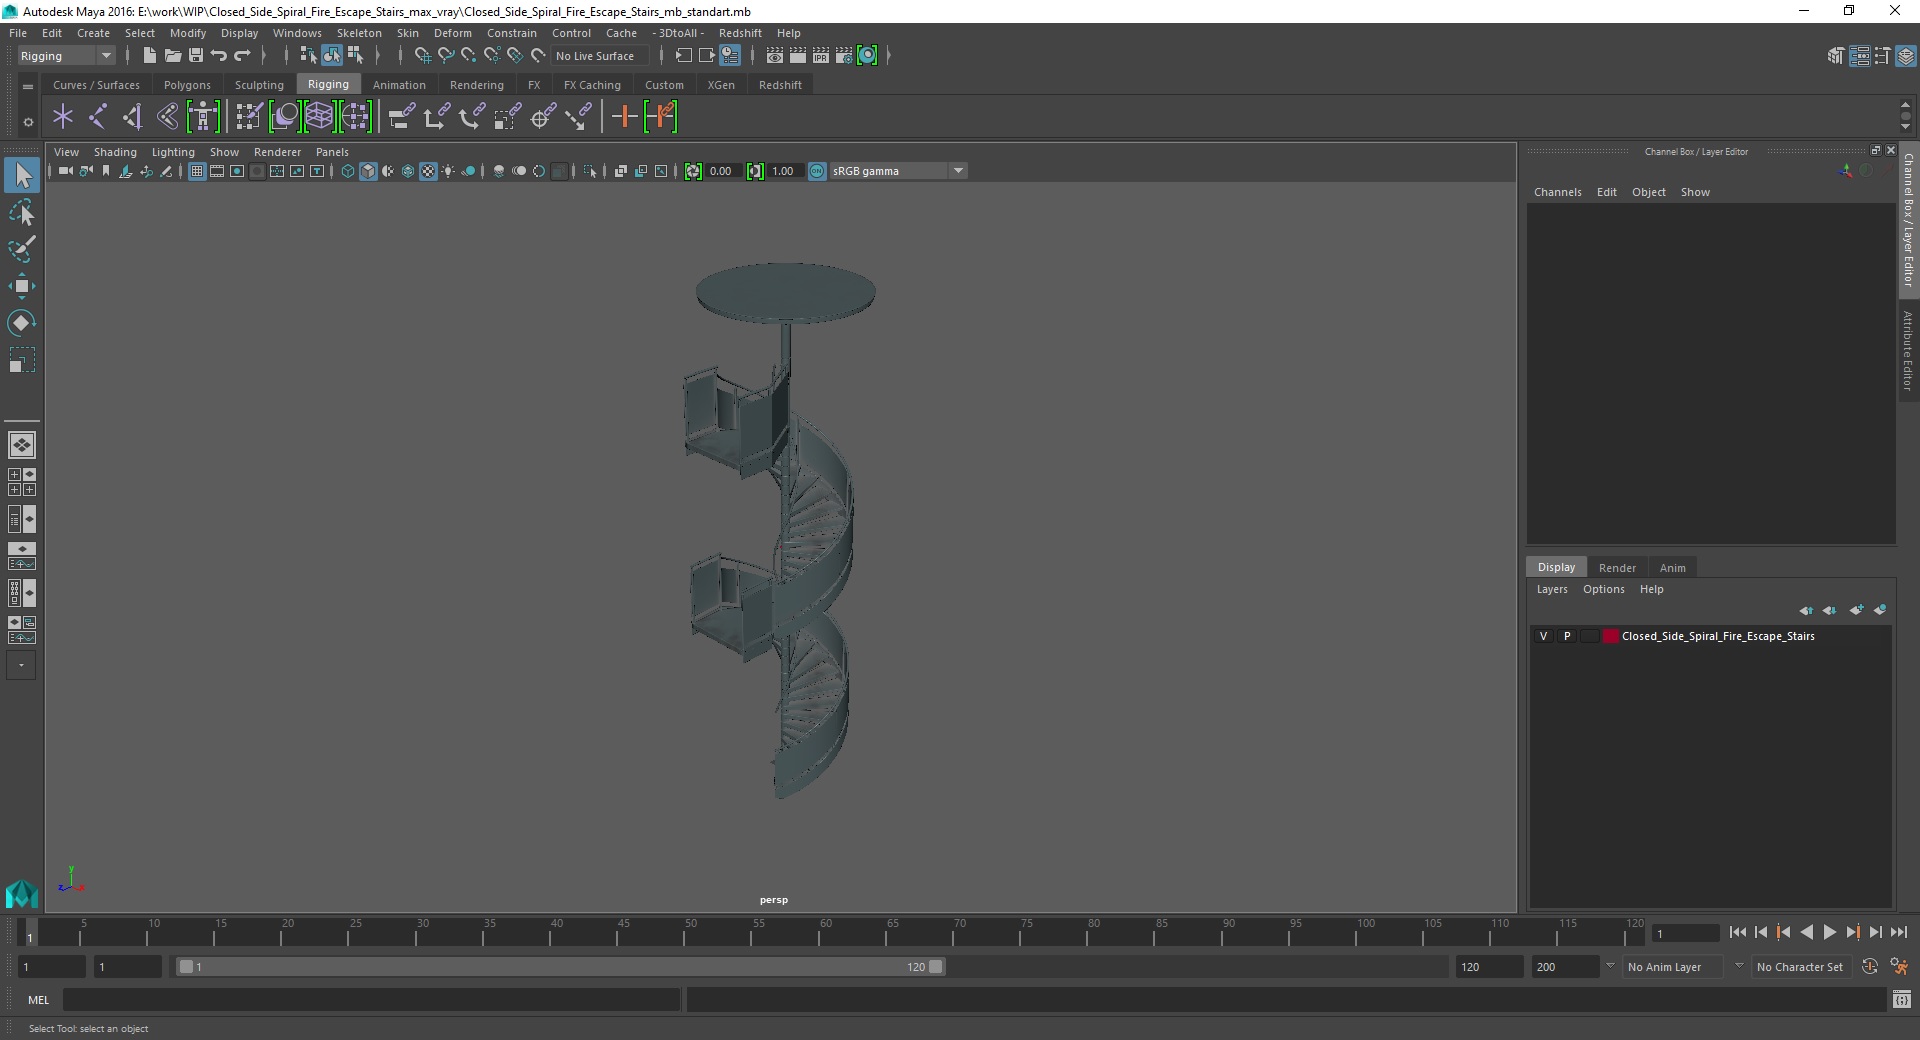The height and width of the screenshot is (1040, 1920).
Task: Open the viewport Panels menu
Action: 332,152
